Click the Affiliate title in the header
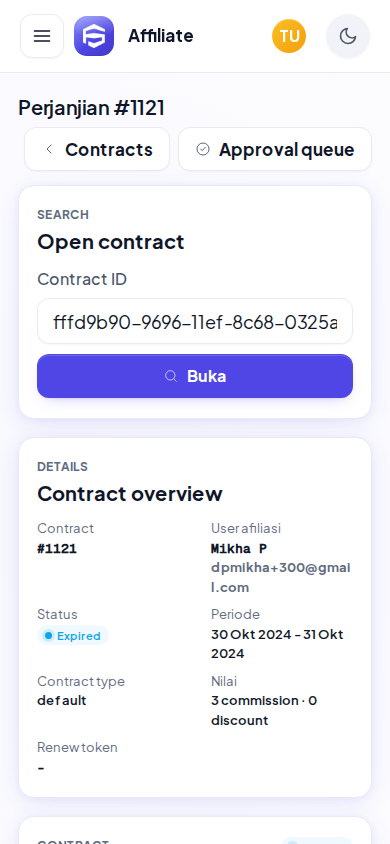The height and width of the screenshot is (844, 390). coord(160,36)
